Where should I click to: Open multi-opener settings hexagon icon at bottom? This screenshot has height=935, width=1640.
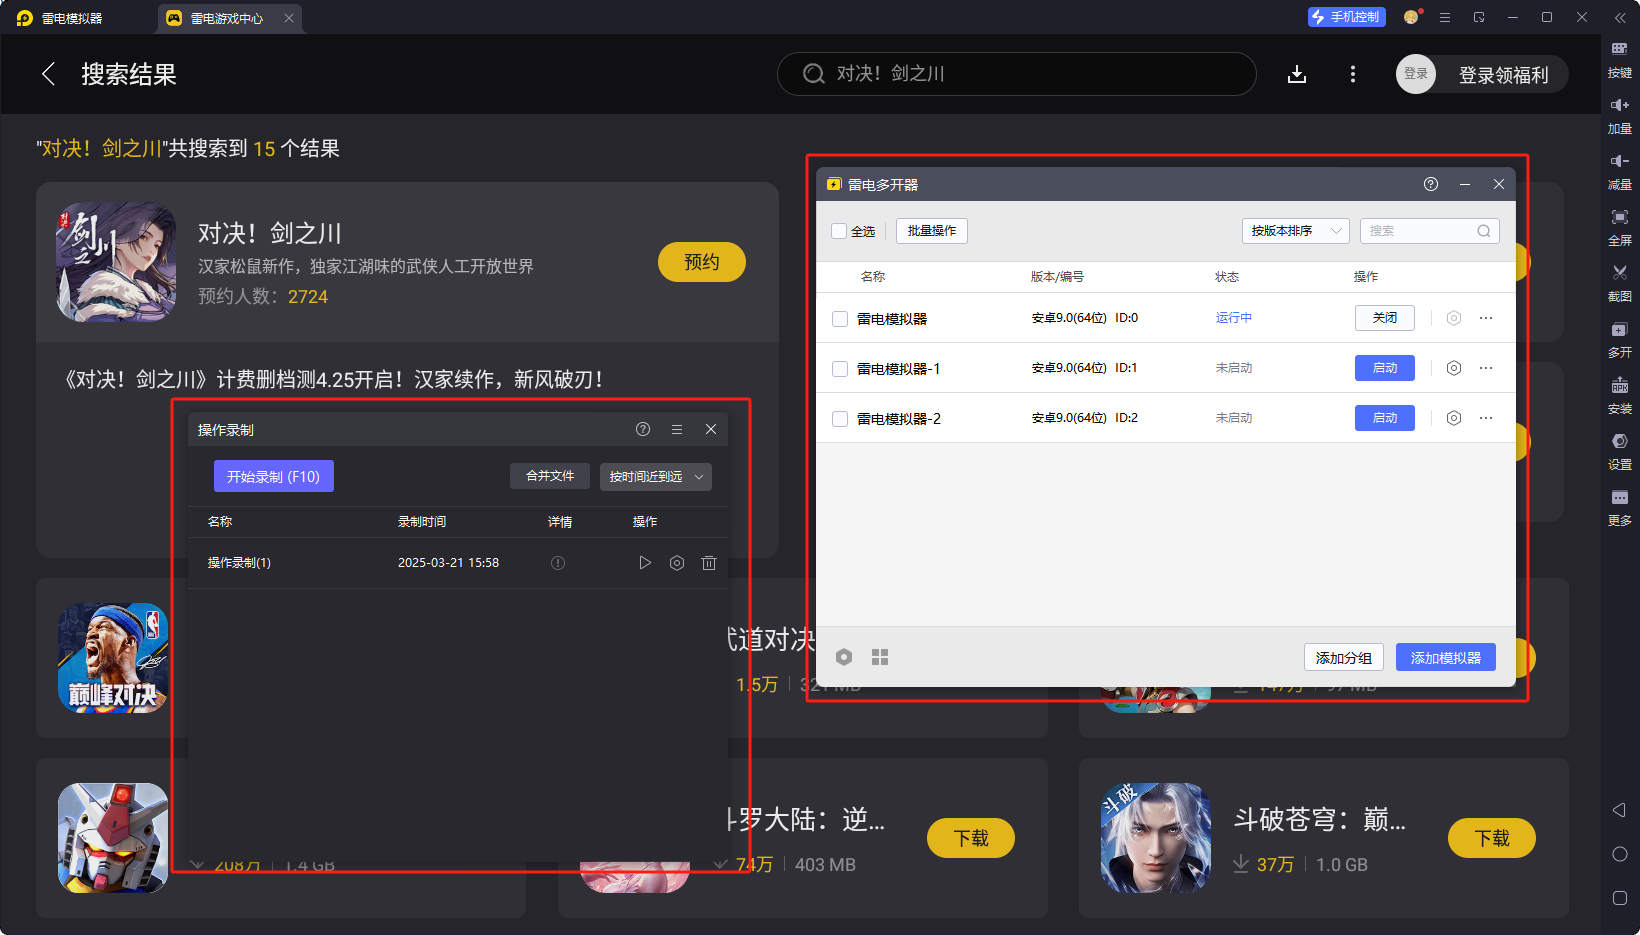(x=844, y=657)
